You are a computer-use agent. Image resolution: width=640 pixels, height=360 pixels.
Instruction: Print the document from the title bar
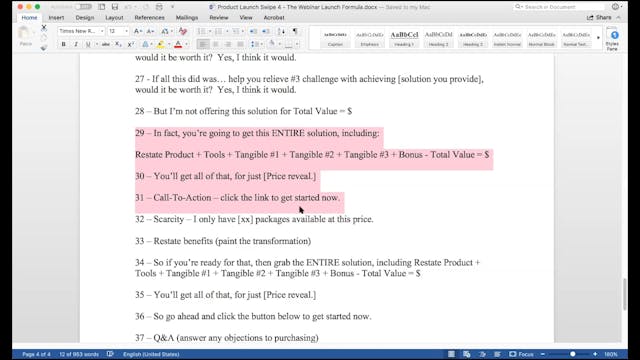click(x=159, y=7)
